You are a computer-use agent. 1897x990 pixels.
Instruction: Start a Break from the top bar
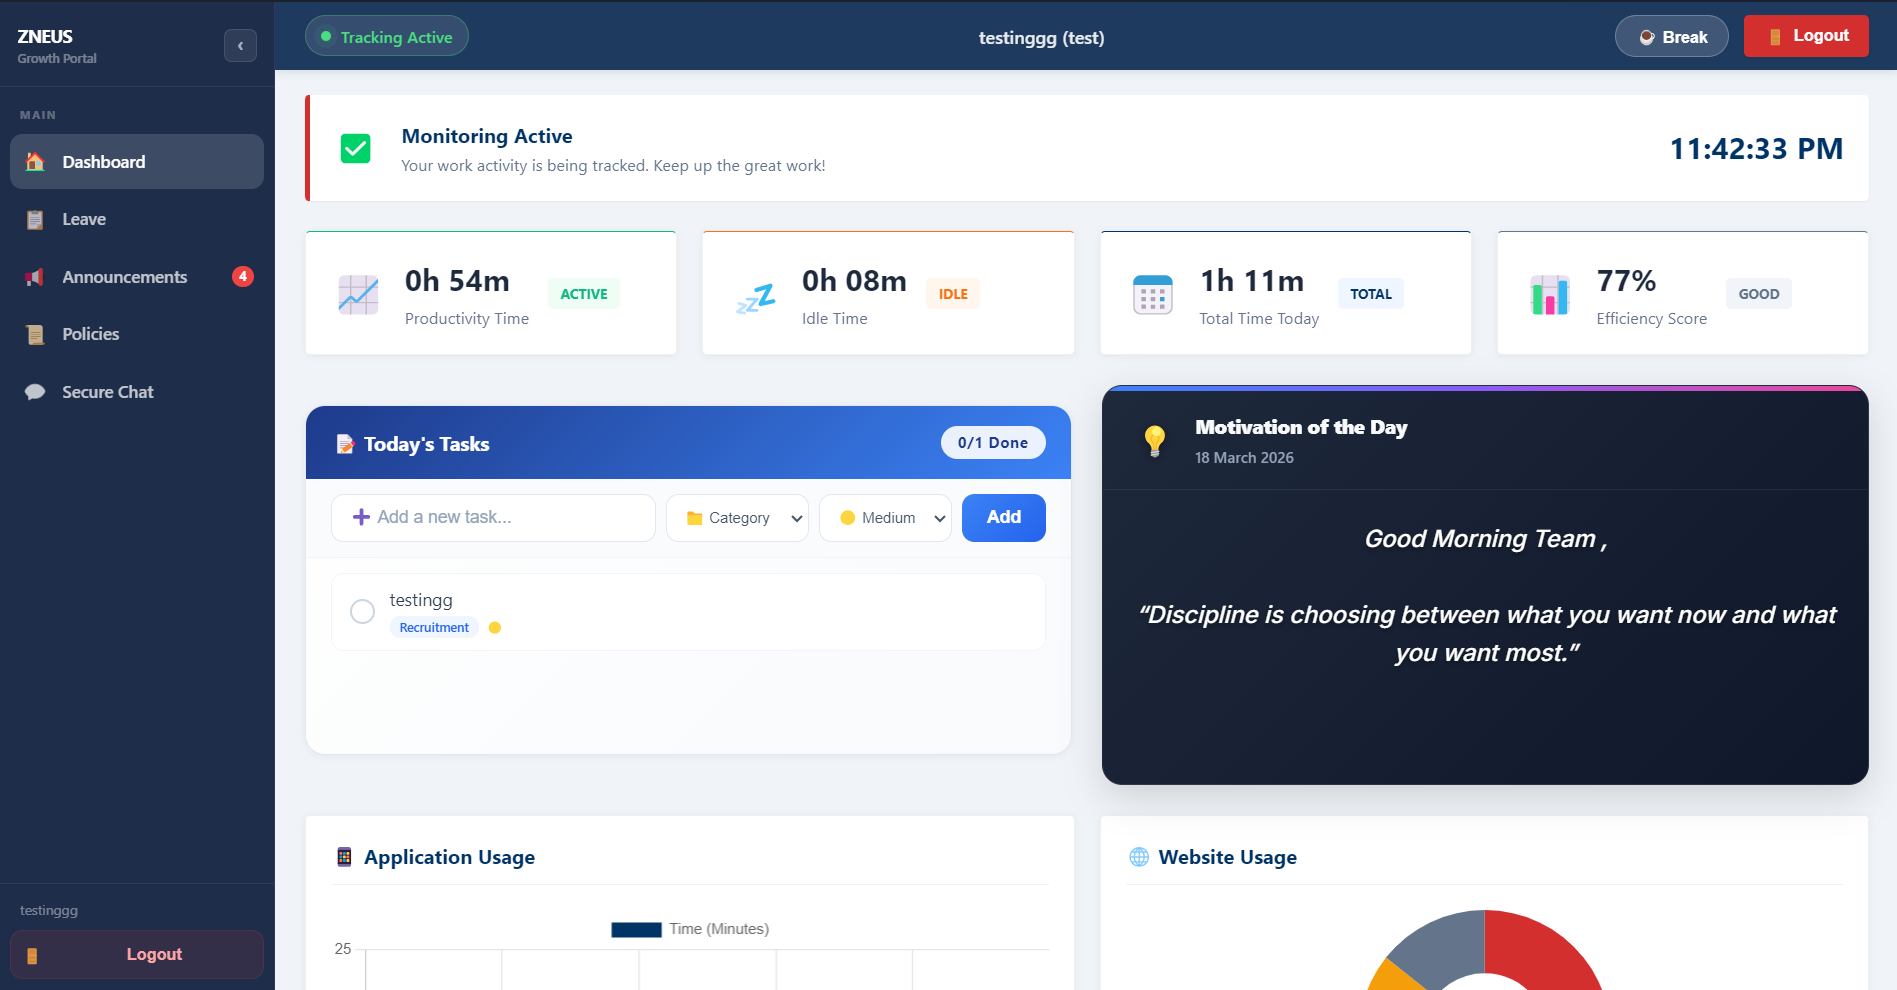1671,36
